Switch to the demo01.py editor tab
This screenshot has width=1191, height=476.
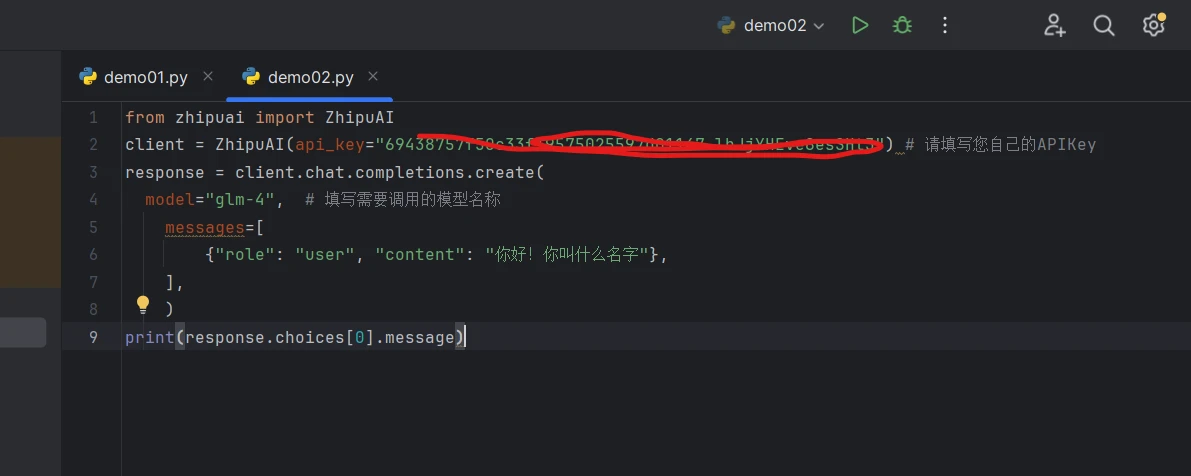click(146, 77)
